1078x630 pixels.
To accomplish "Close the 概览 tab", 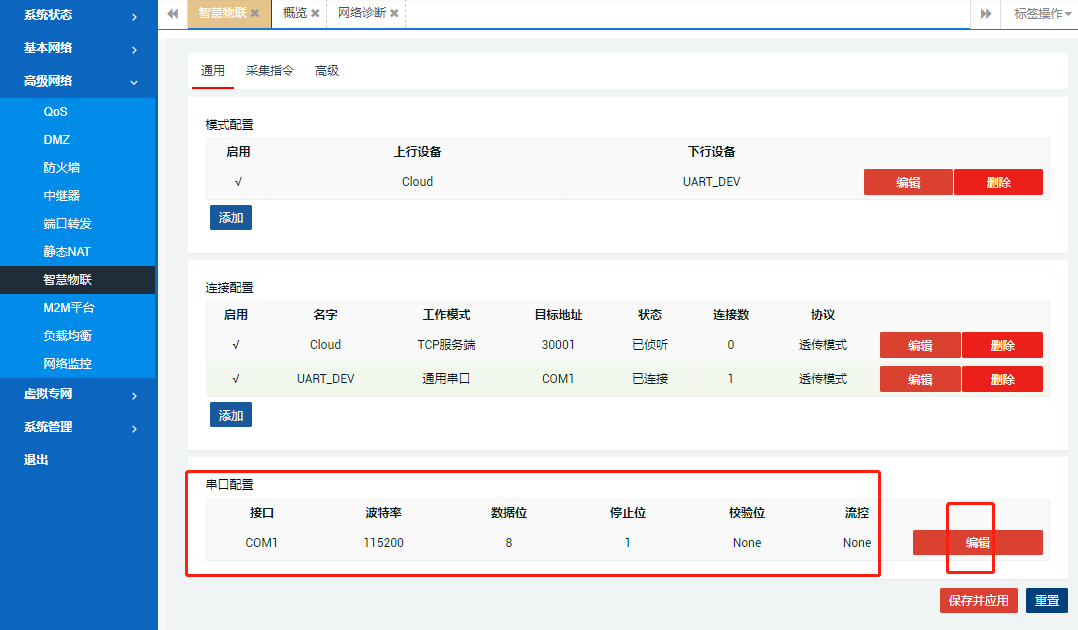I will click(317, 14).
